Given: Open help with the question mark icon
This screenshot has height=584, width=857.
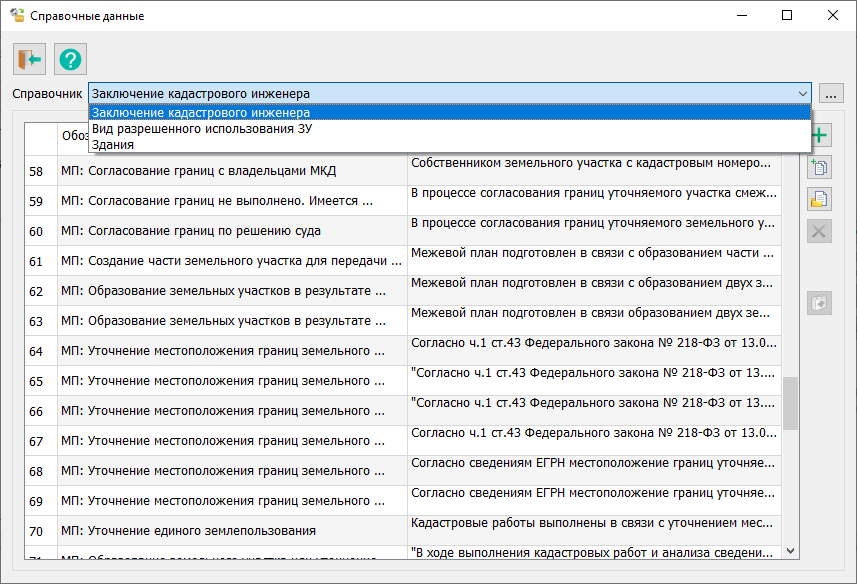Looking at the screenshot, I should [70, 60].
